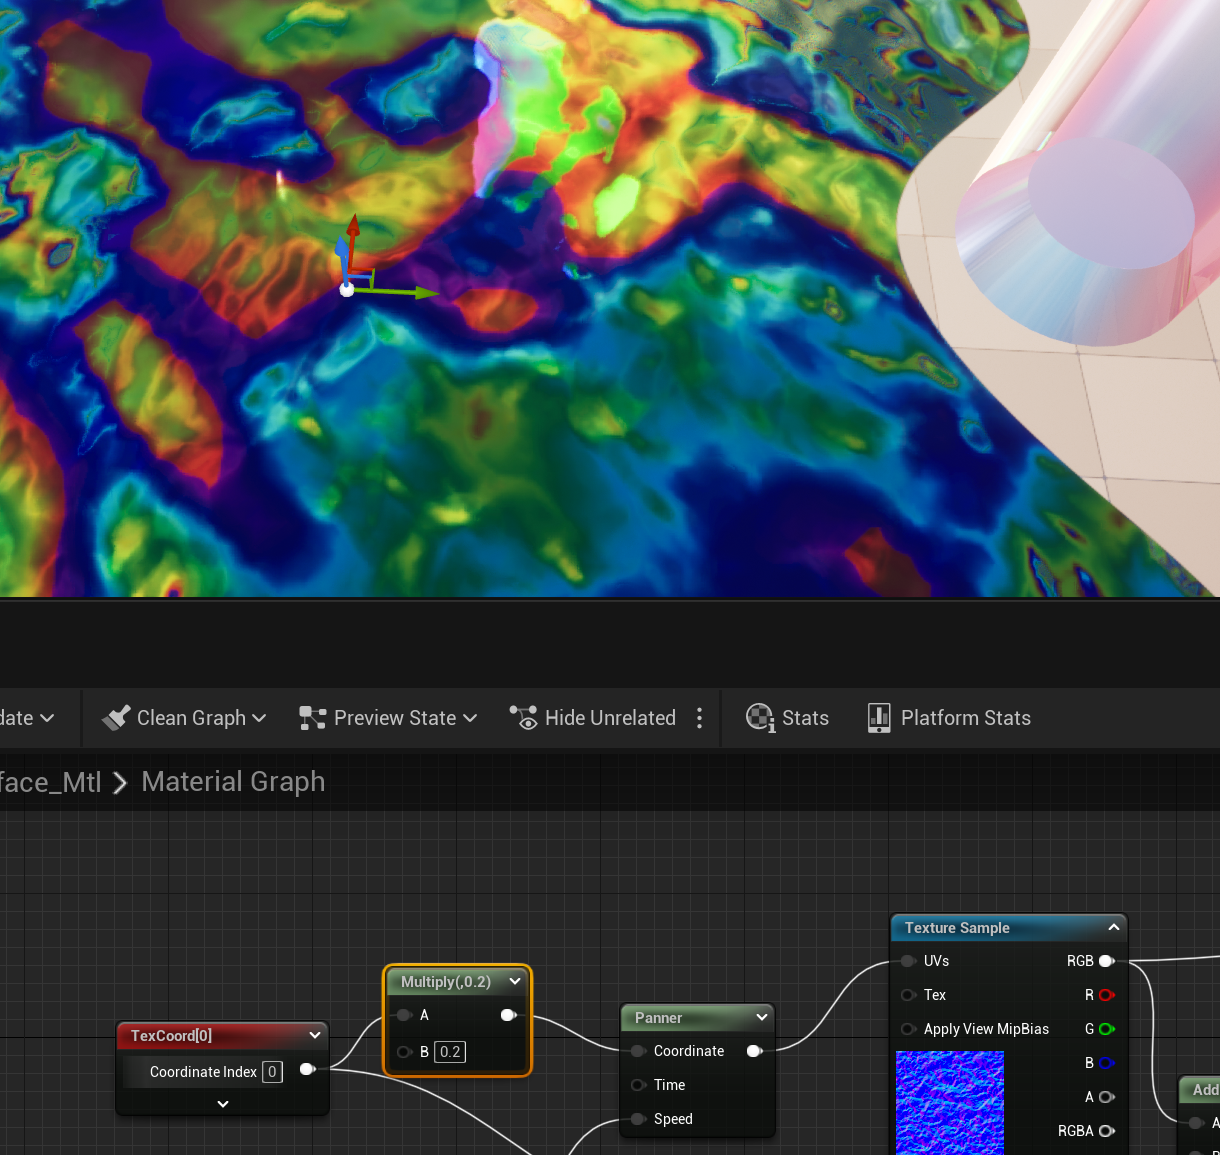Click the Panner node output pin
The image size is (1220, 1155).
(x=754, y=1051)
